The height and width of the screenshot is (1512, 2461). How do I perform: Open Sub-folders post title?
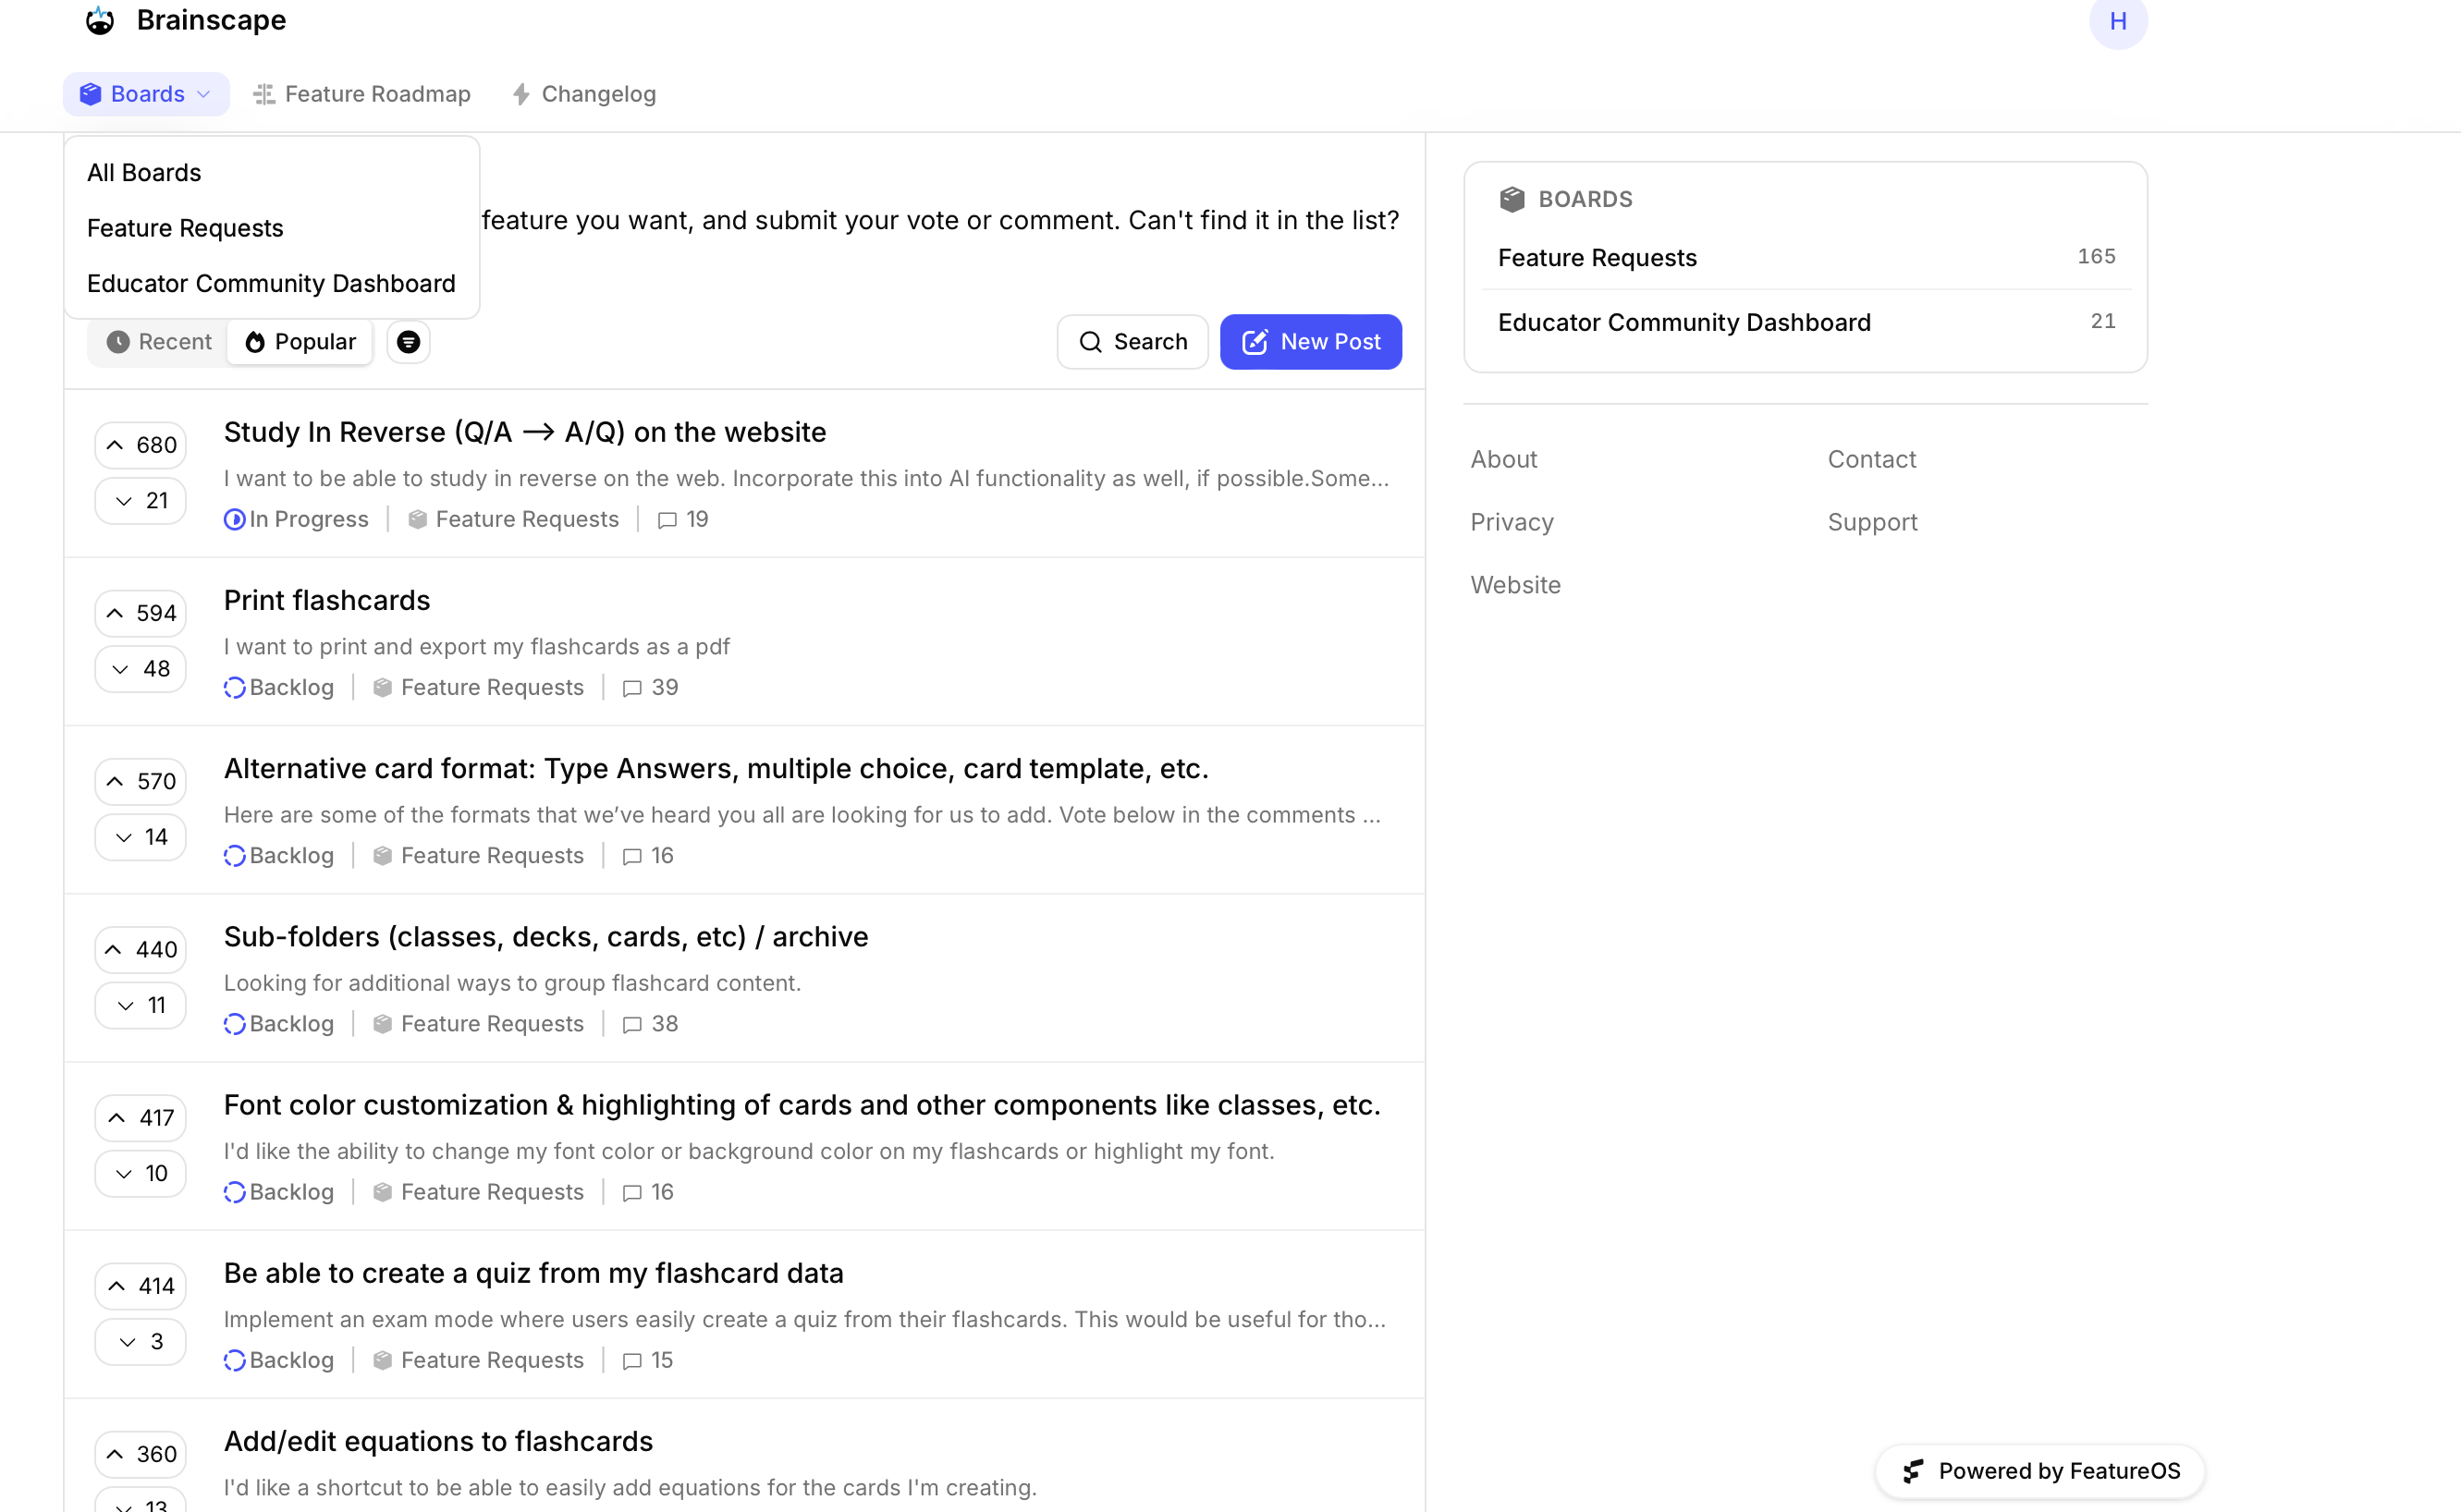click(546, 936)
